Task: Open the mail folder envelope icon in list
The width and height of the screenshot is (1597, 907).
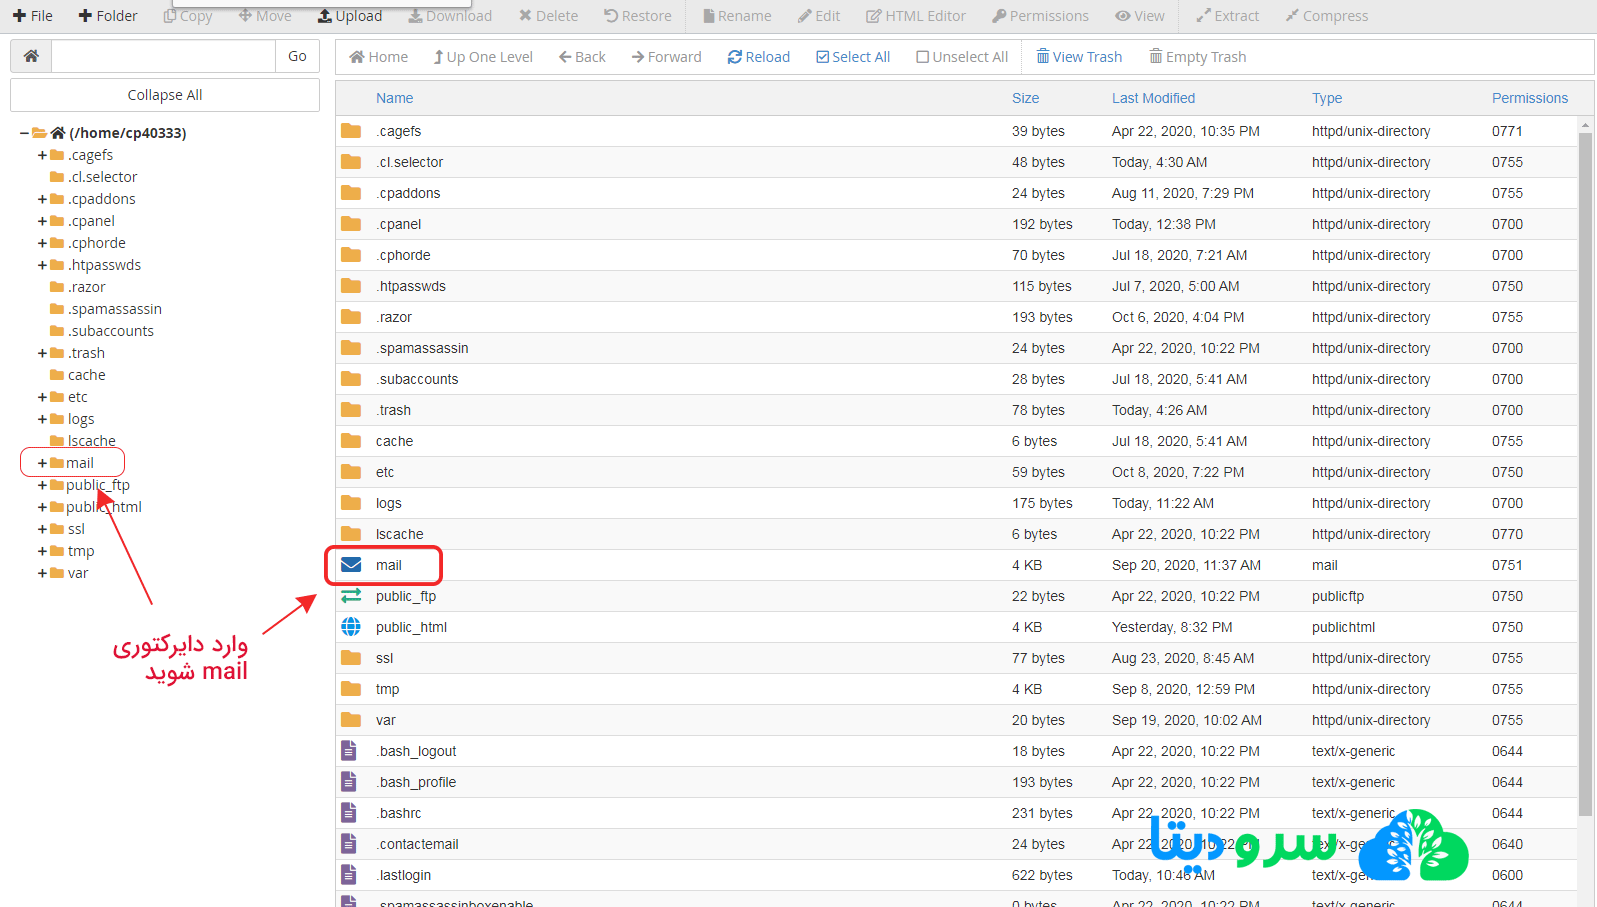Action: point(351,565)
